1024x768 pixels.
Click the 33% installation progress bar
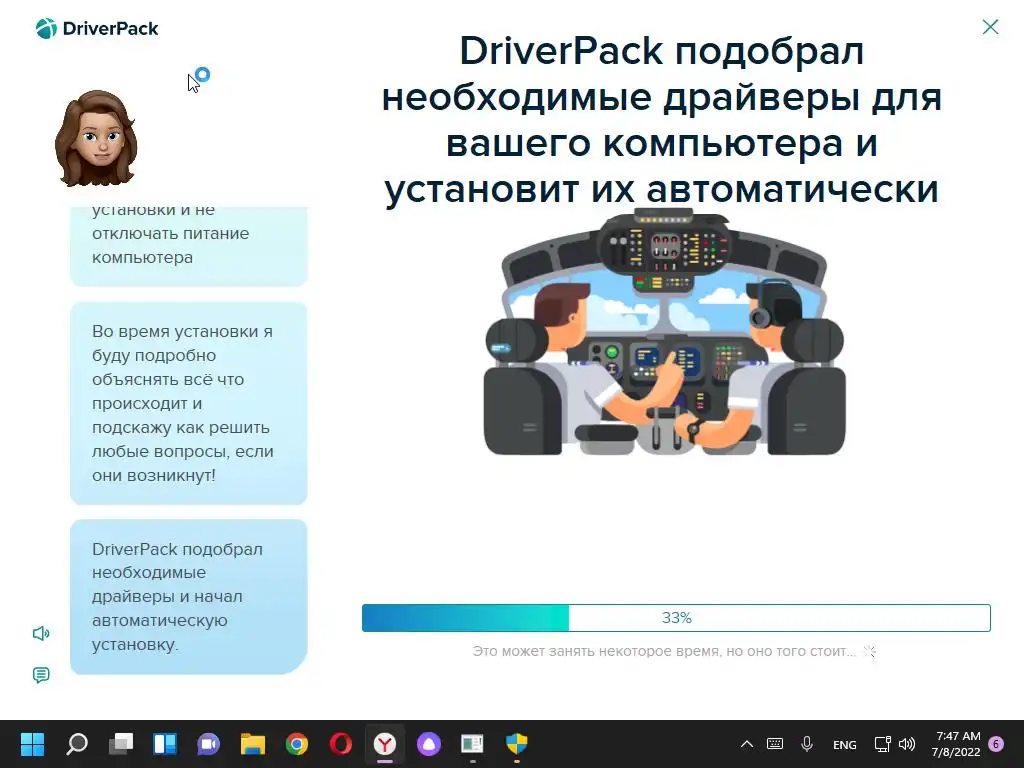point(676,618)
